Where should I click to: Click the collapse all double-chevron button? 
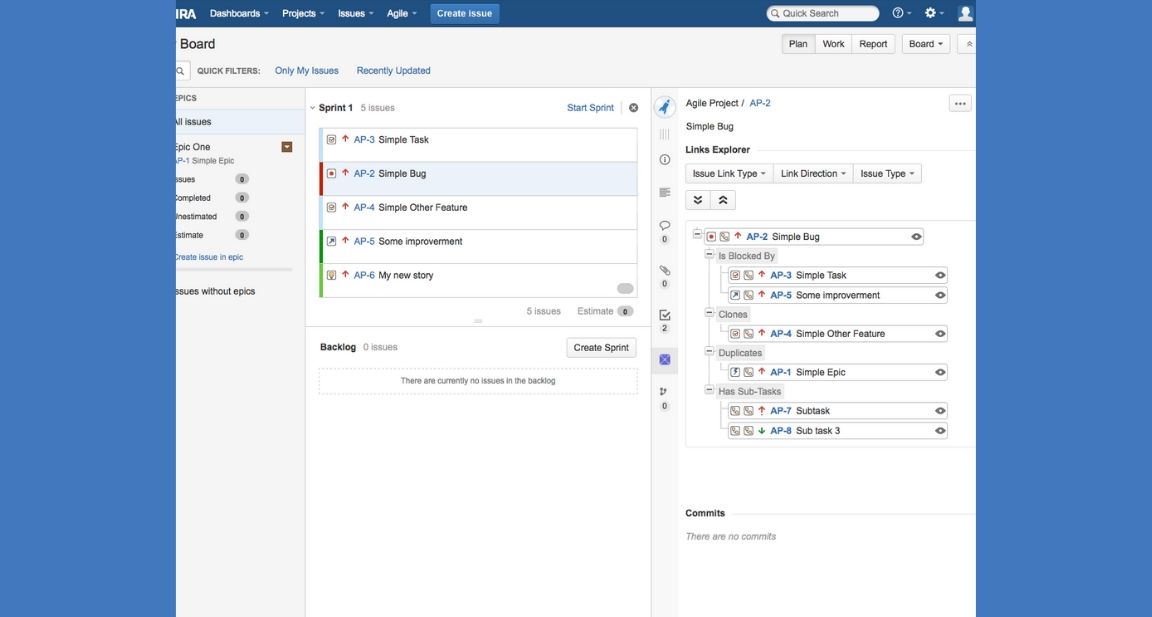click(723, 200)
